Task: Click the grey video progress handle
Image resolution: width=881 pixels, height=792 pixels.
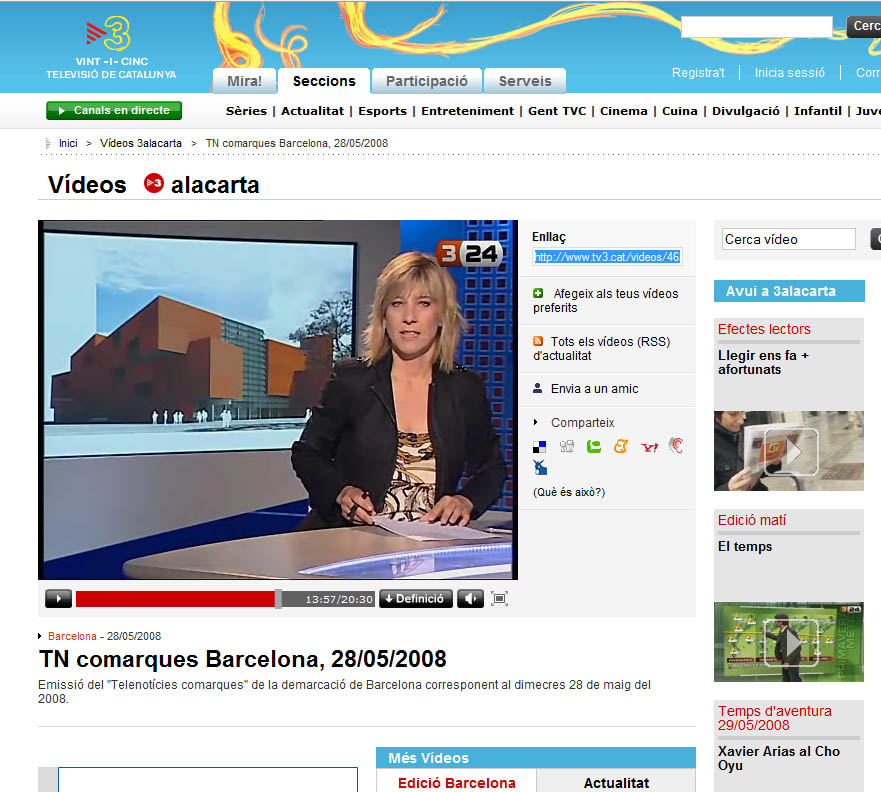Action: click(278, 599)
